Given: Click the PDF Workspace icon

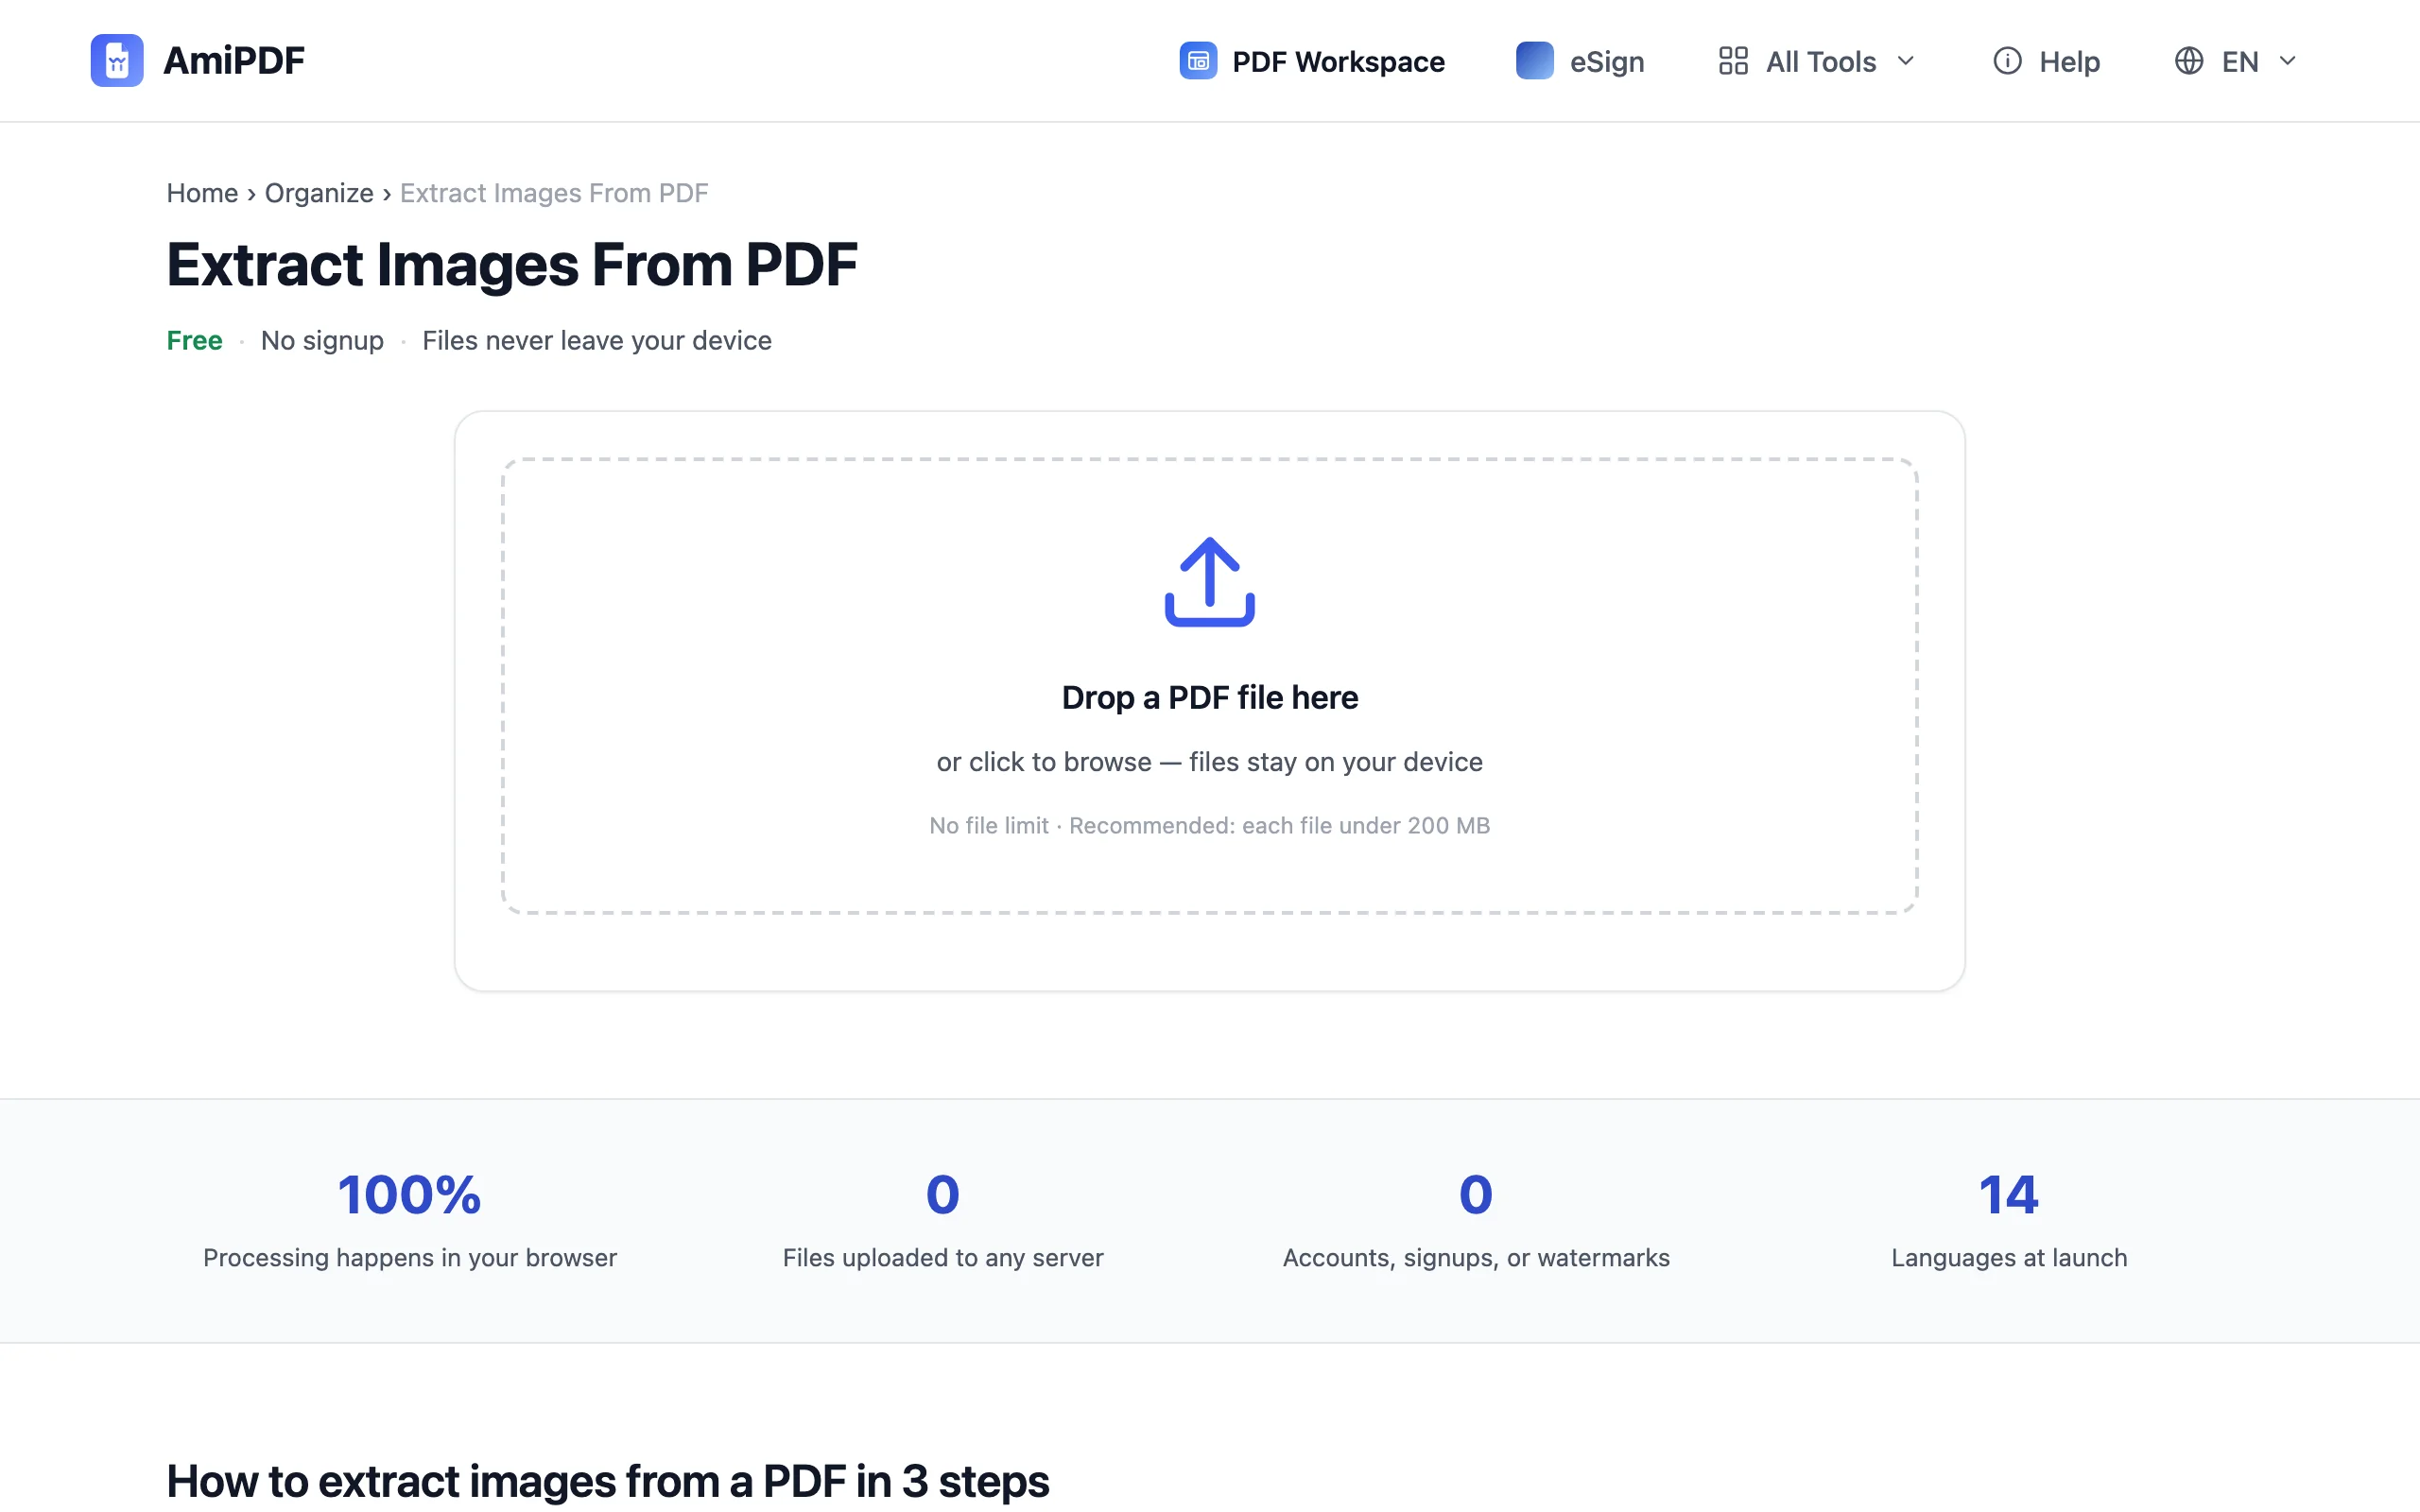Looking at the screenshot, I should 1198,61.
